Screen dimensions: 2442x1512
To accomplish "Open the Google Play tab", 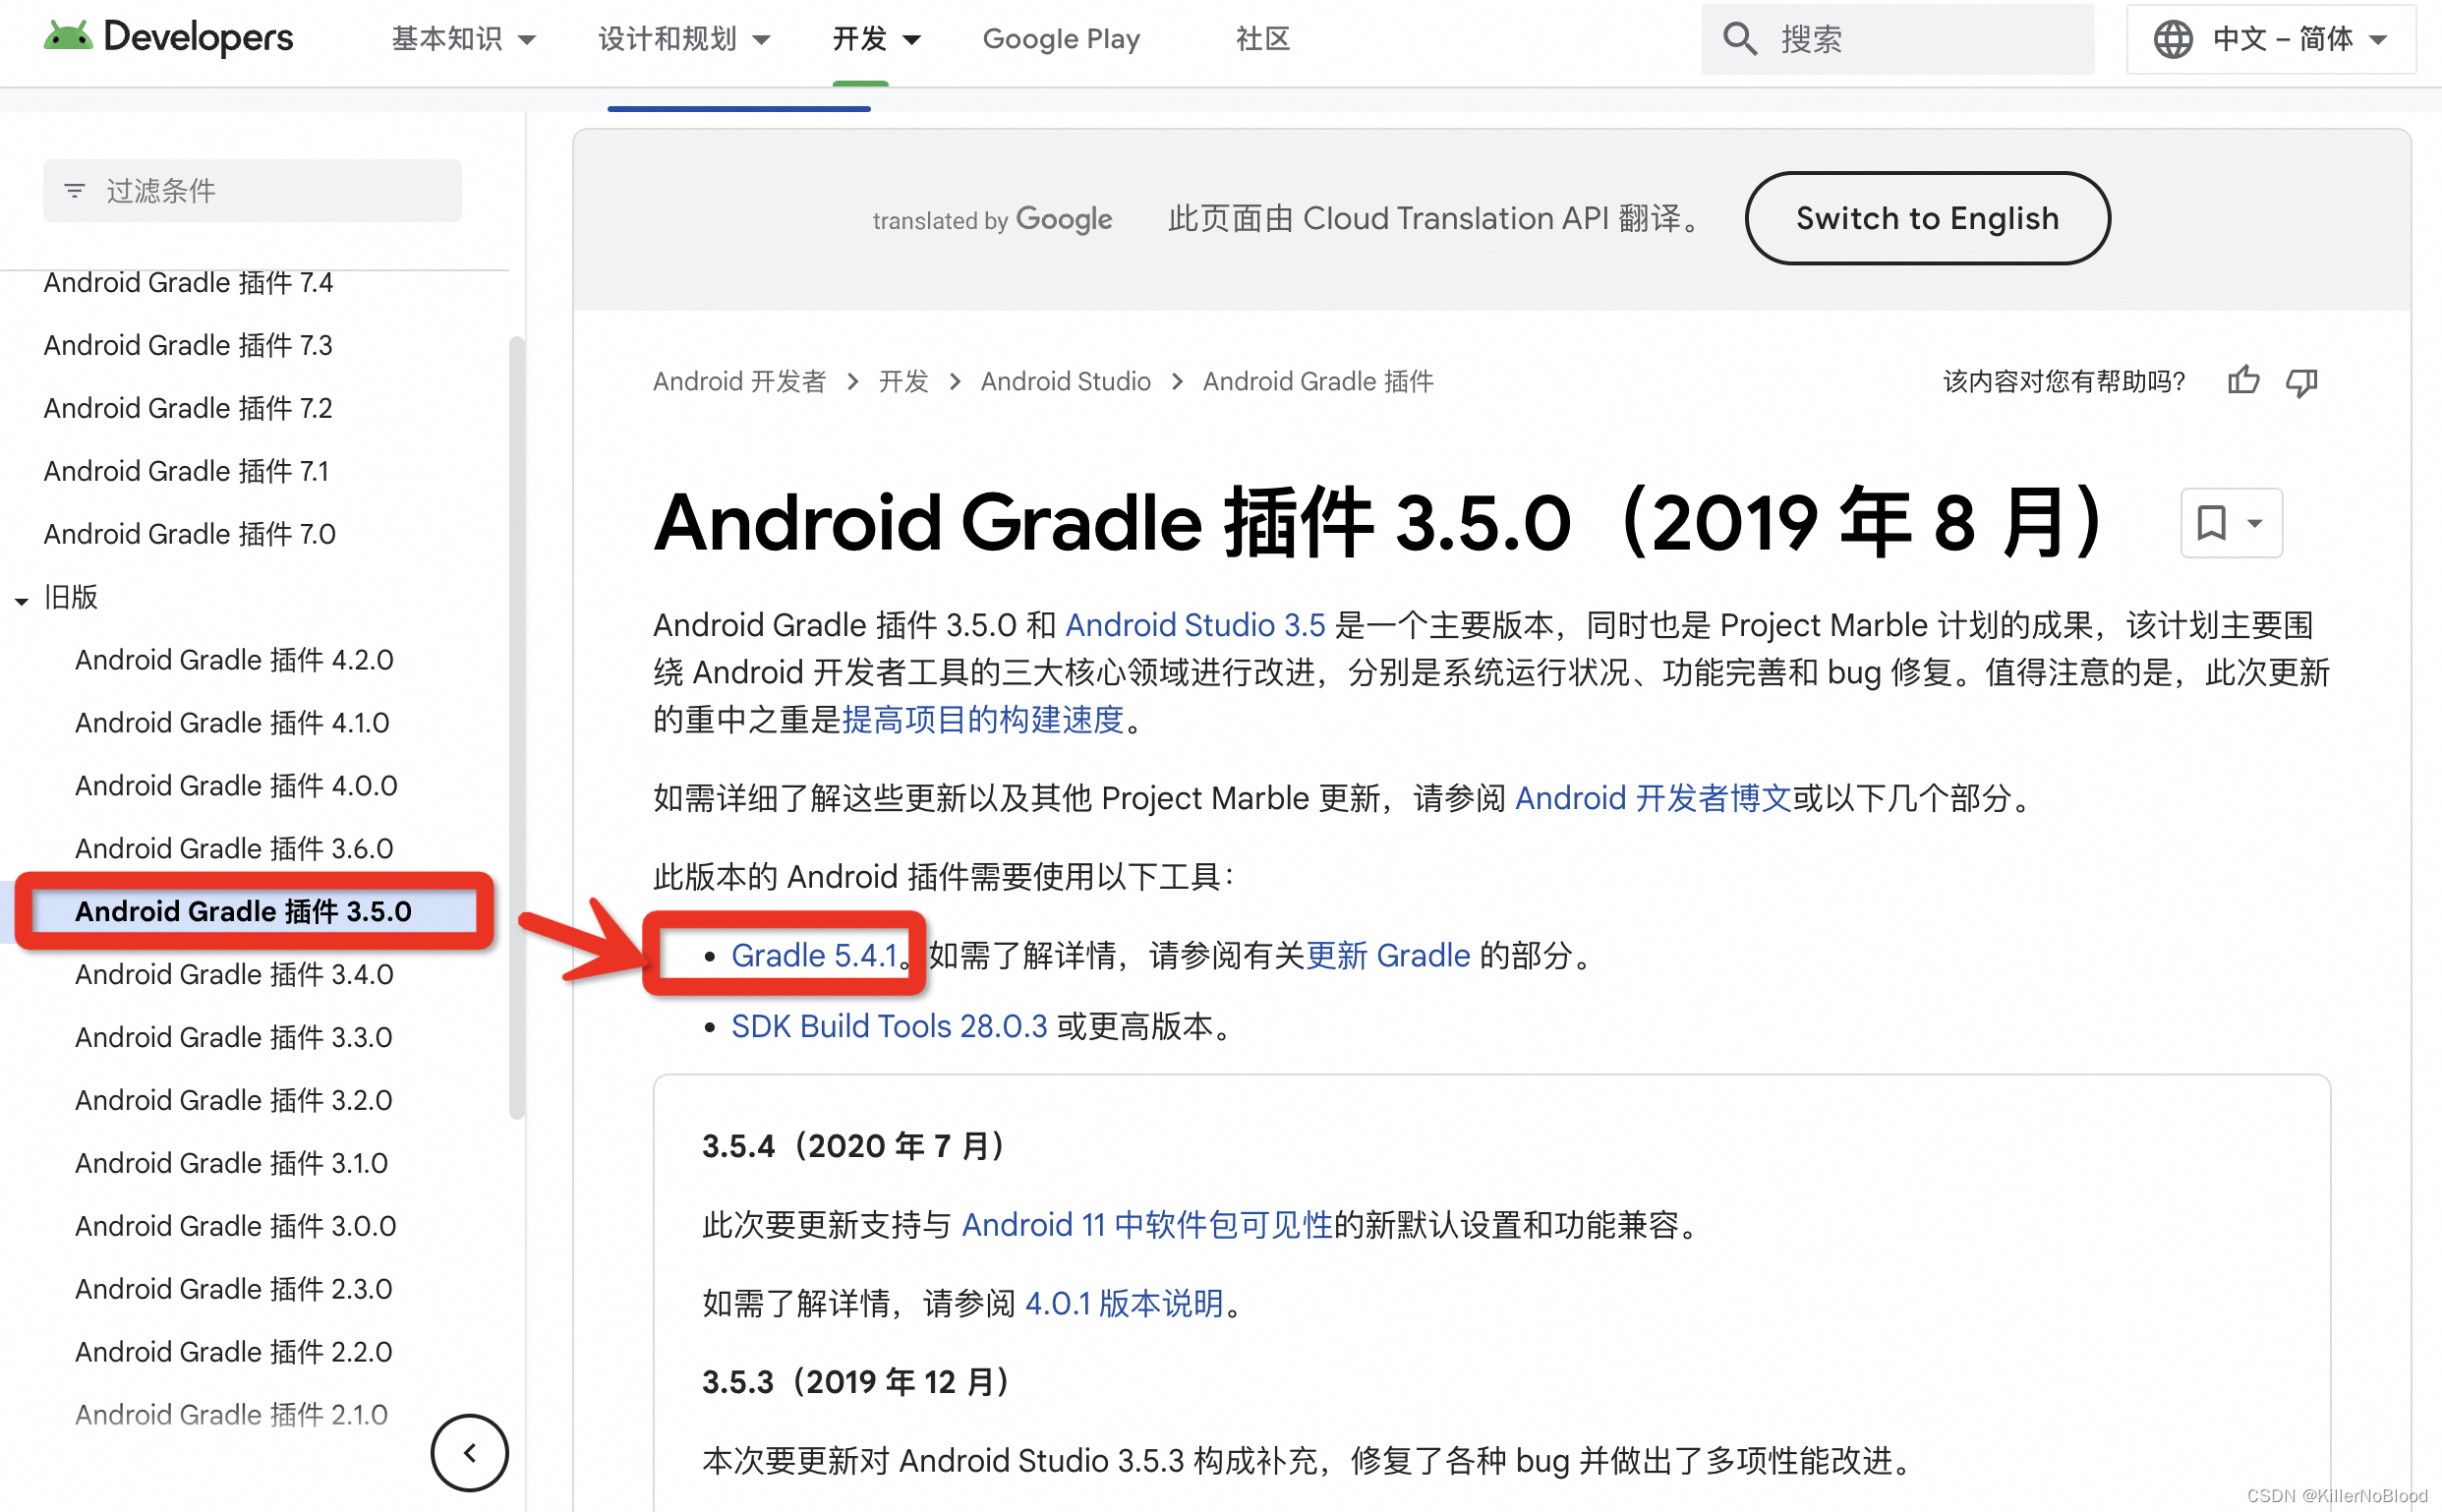I will [x=1061, y=39].
